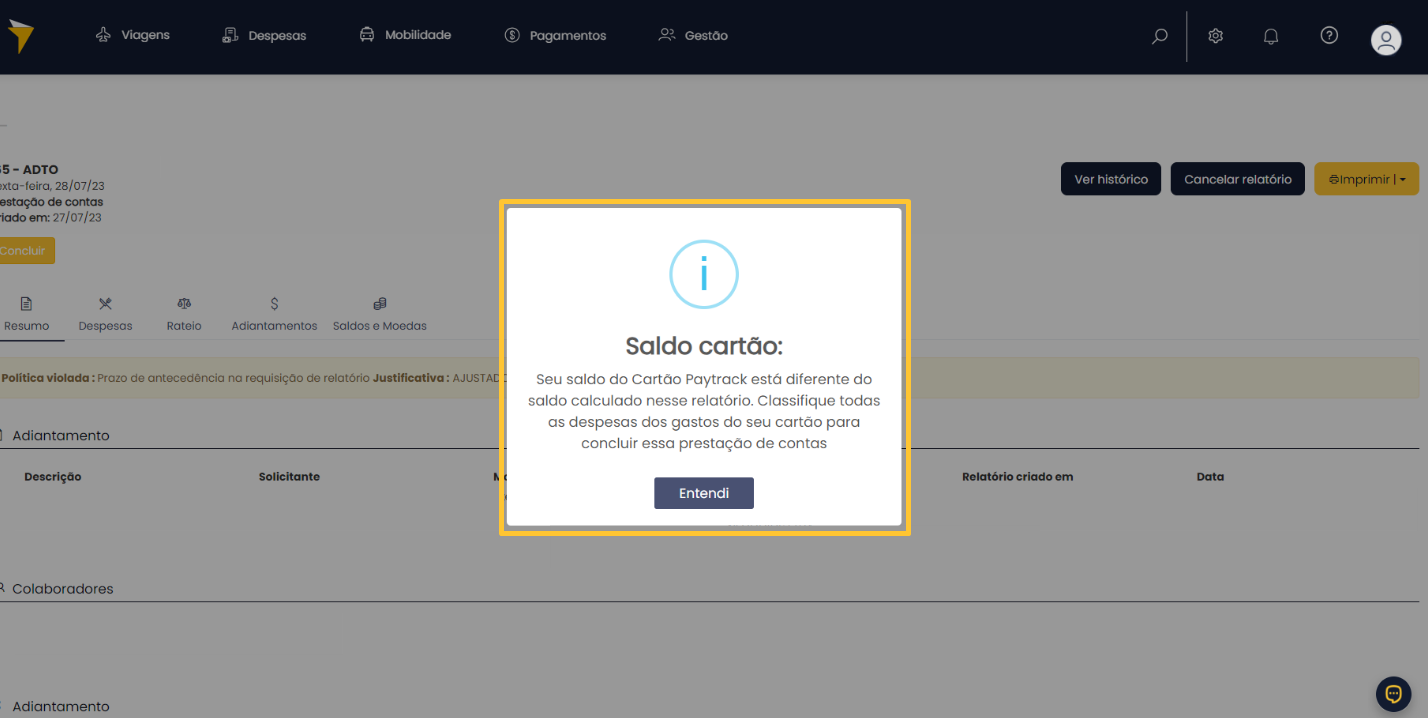Open help question mark icon
The width and height of the screenshot is (1428, 718).
pyautogui.click(x=1329, y=36)
